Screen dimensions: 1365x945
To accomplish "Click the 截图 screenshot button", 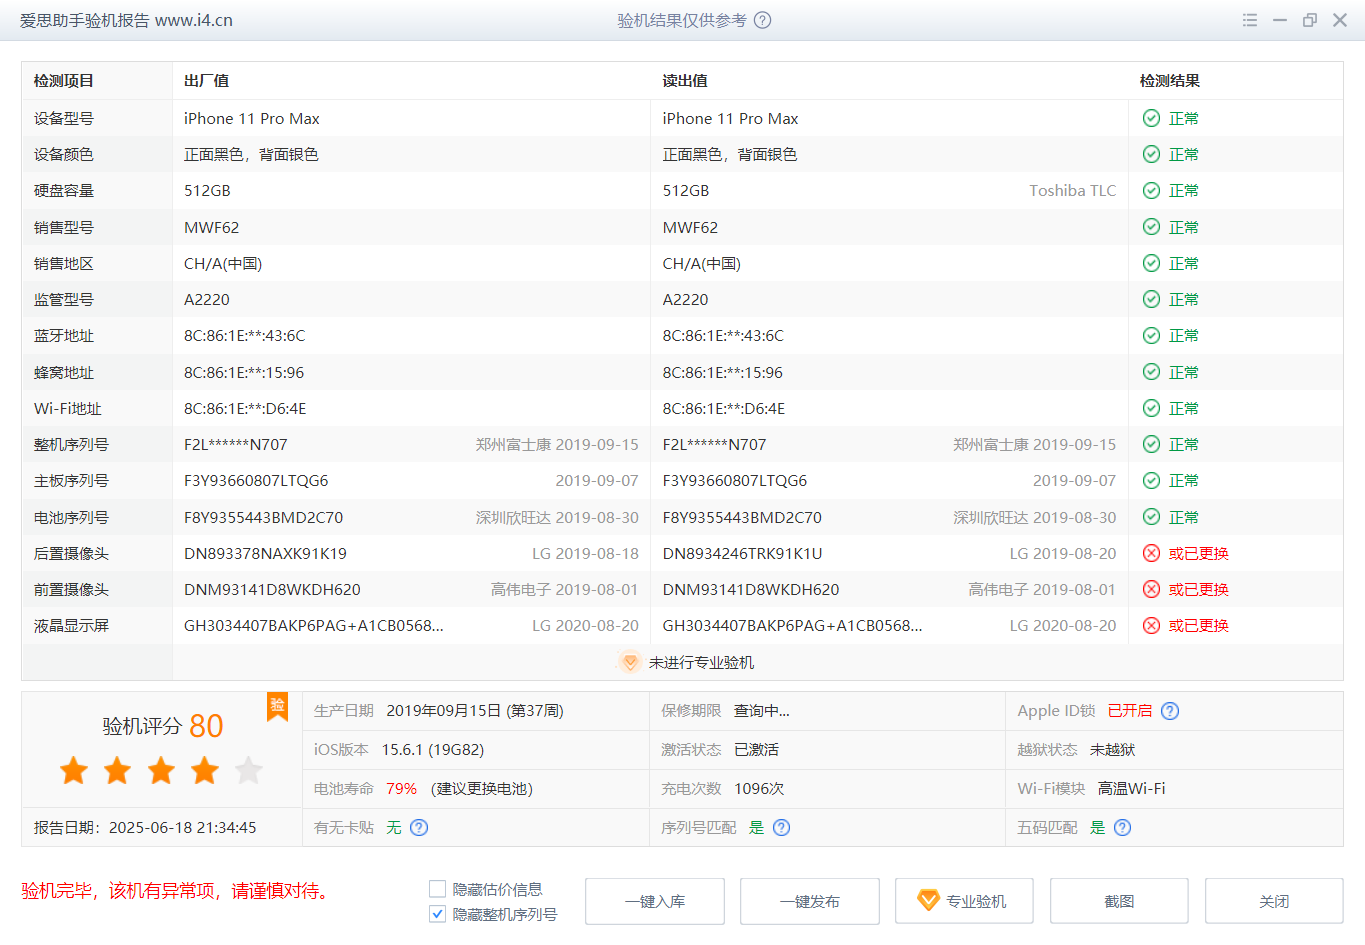I will [x=1119, y=901].
